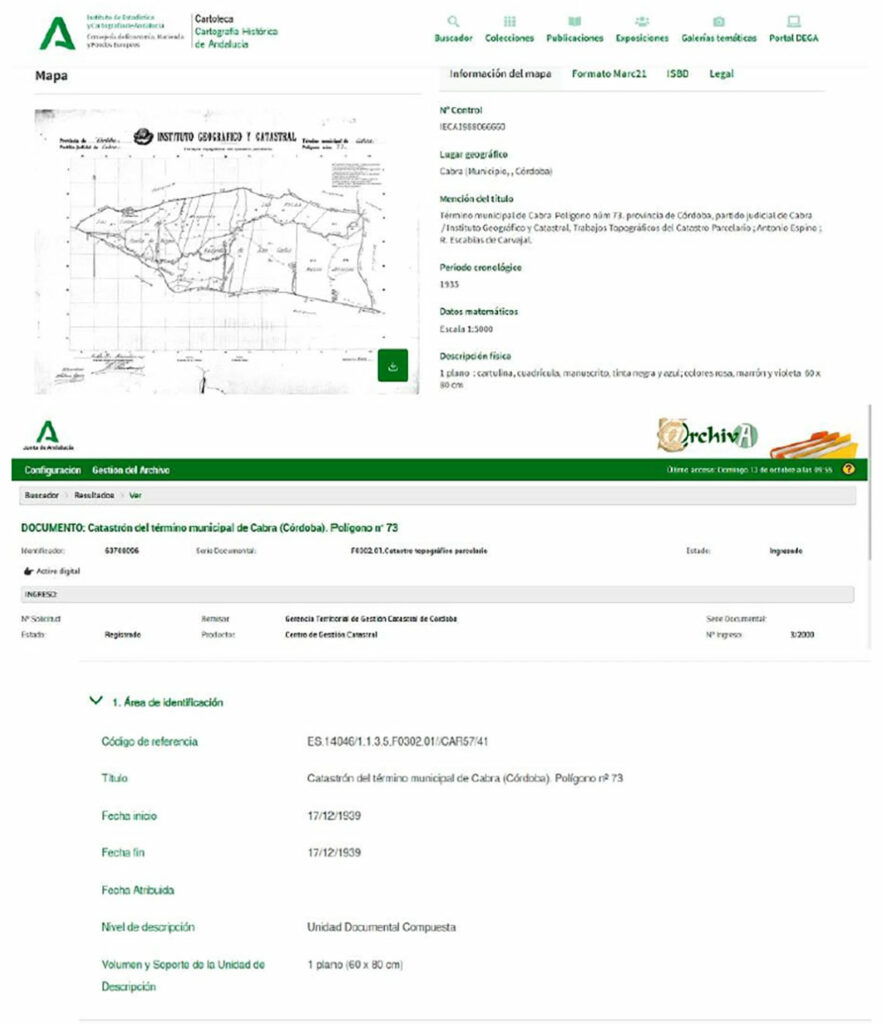Open the Galerías temáticas camera icon
883x1024 pixels.
[718, 22]
